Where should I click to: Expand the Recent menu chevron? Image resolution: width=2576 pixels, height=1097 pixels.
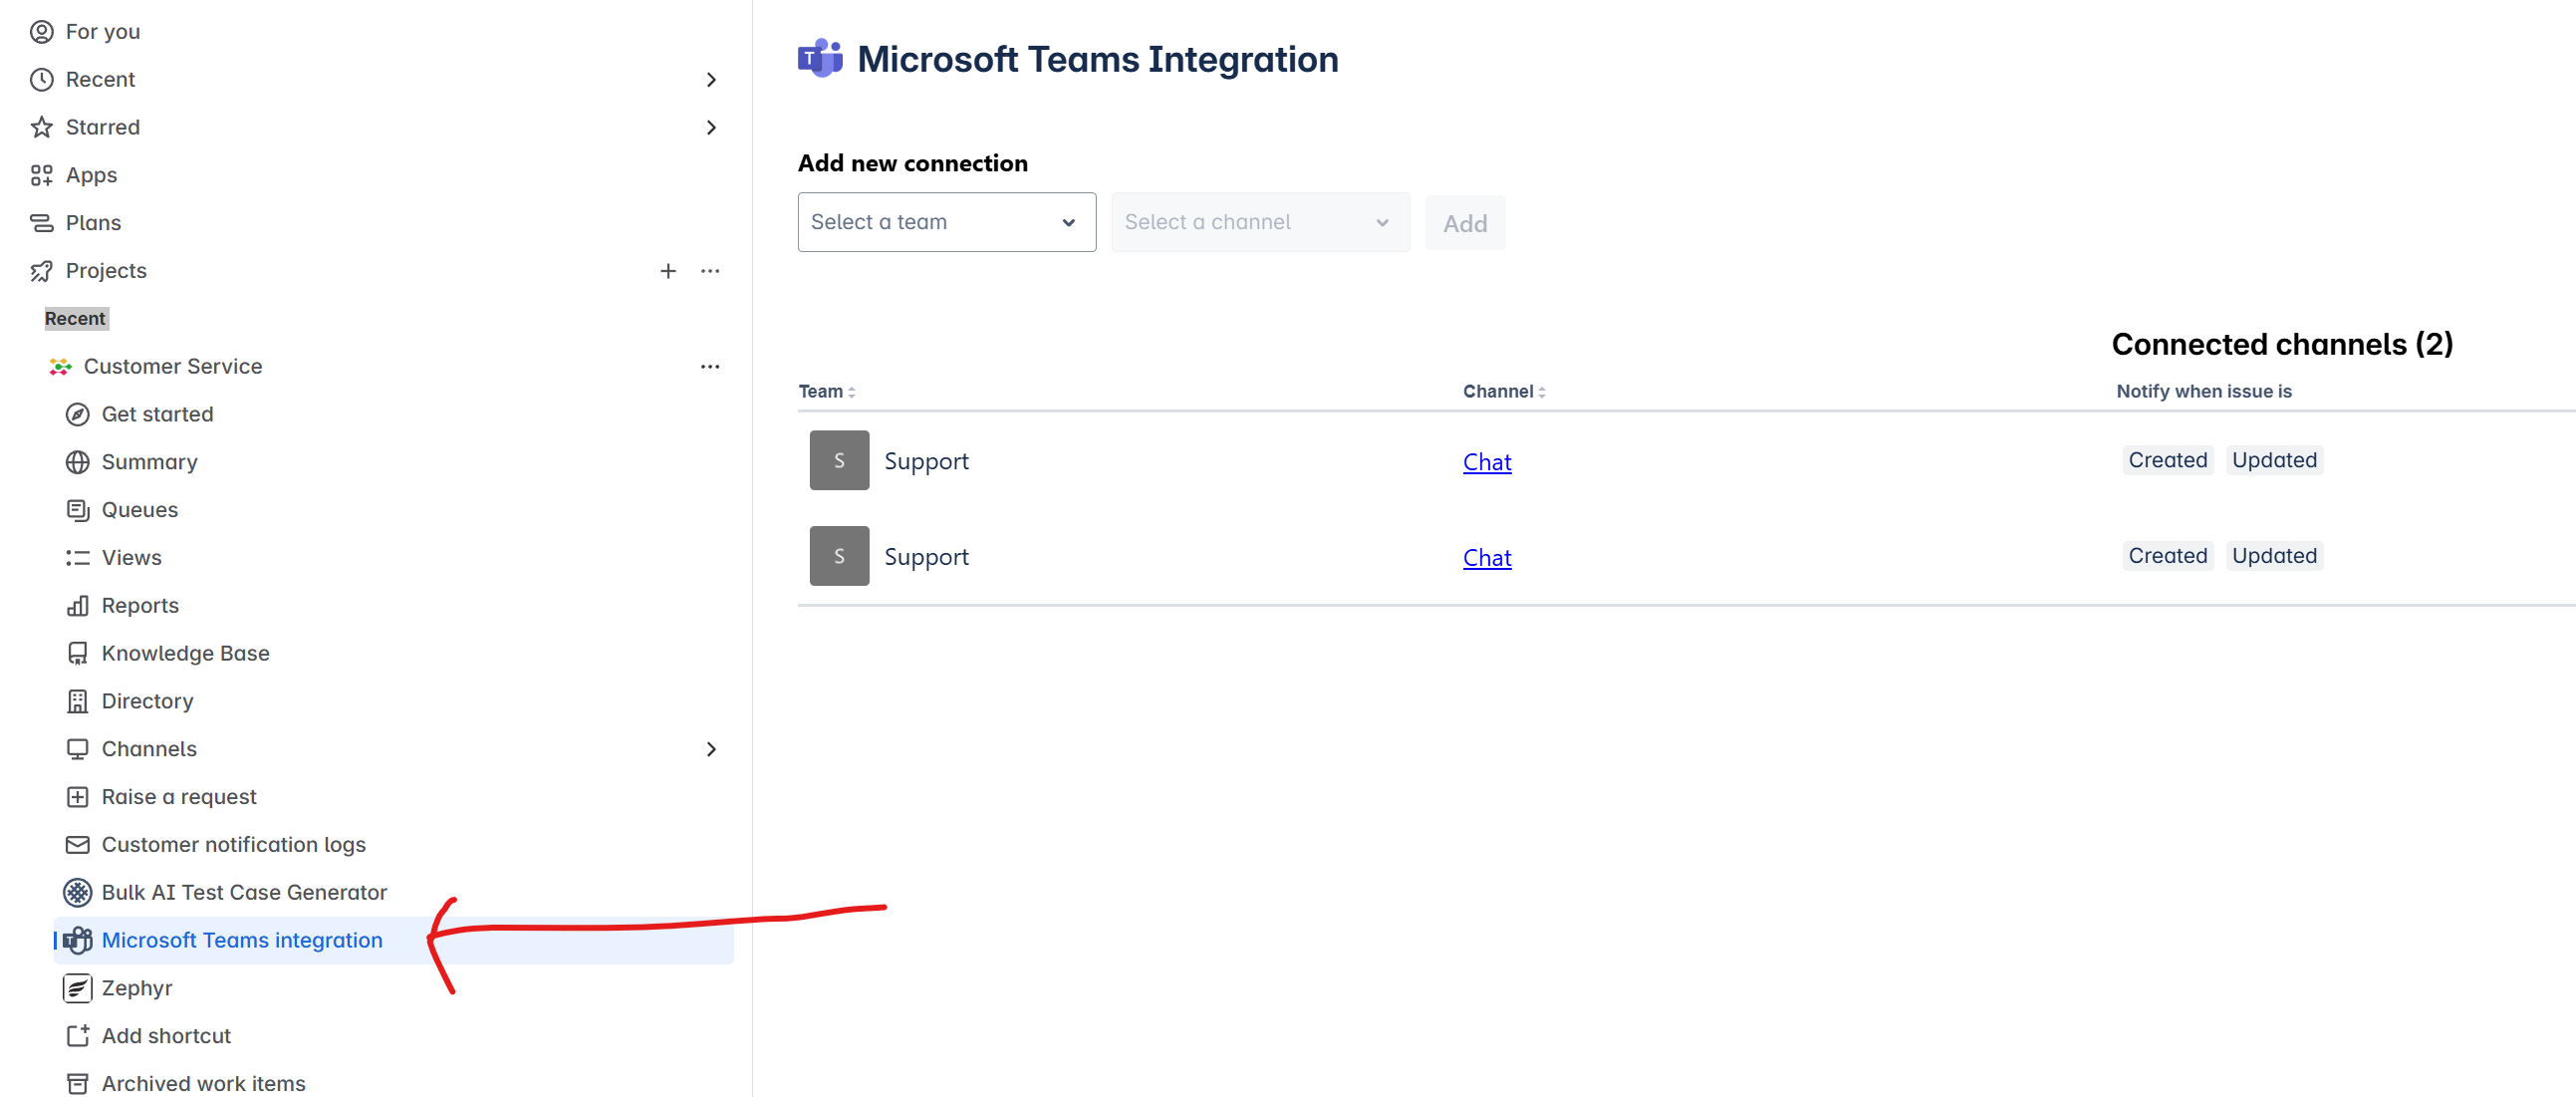coord(711,80)
